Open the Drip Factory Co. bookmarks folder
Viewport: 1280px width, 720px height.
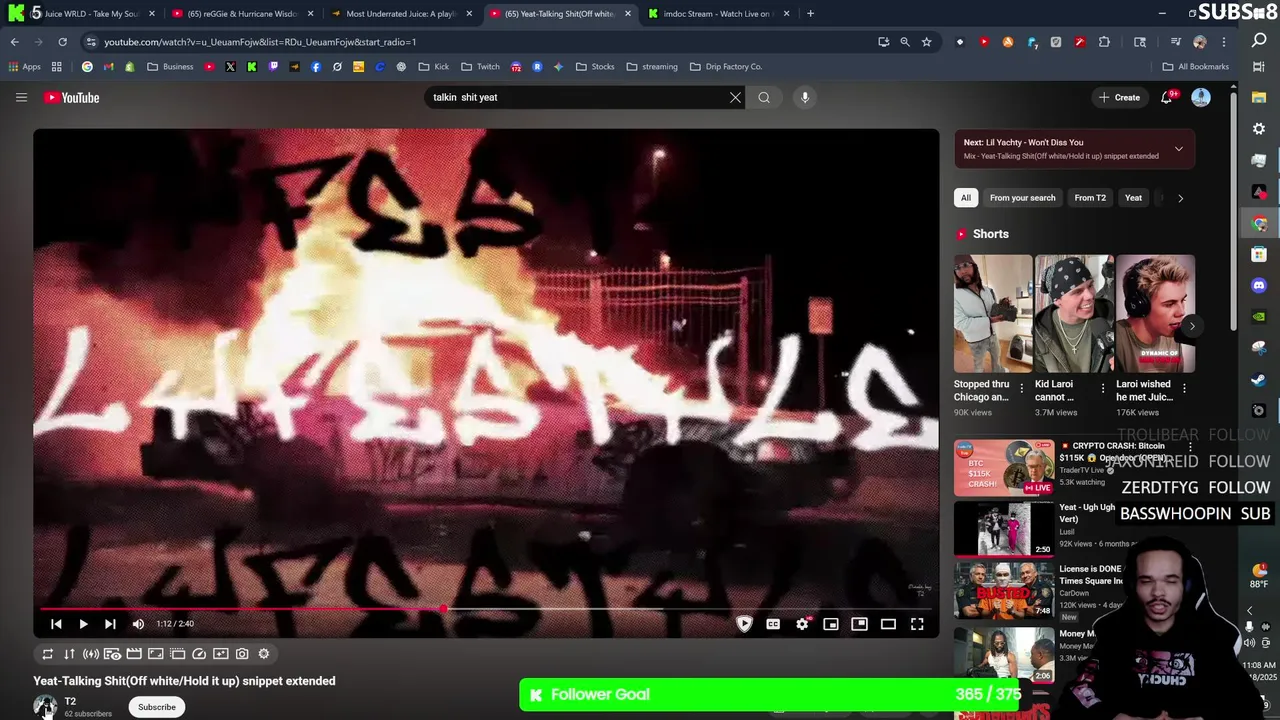(726, 67)
